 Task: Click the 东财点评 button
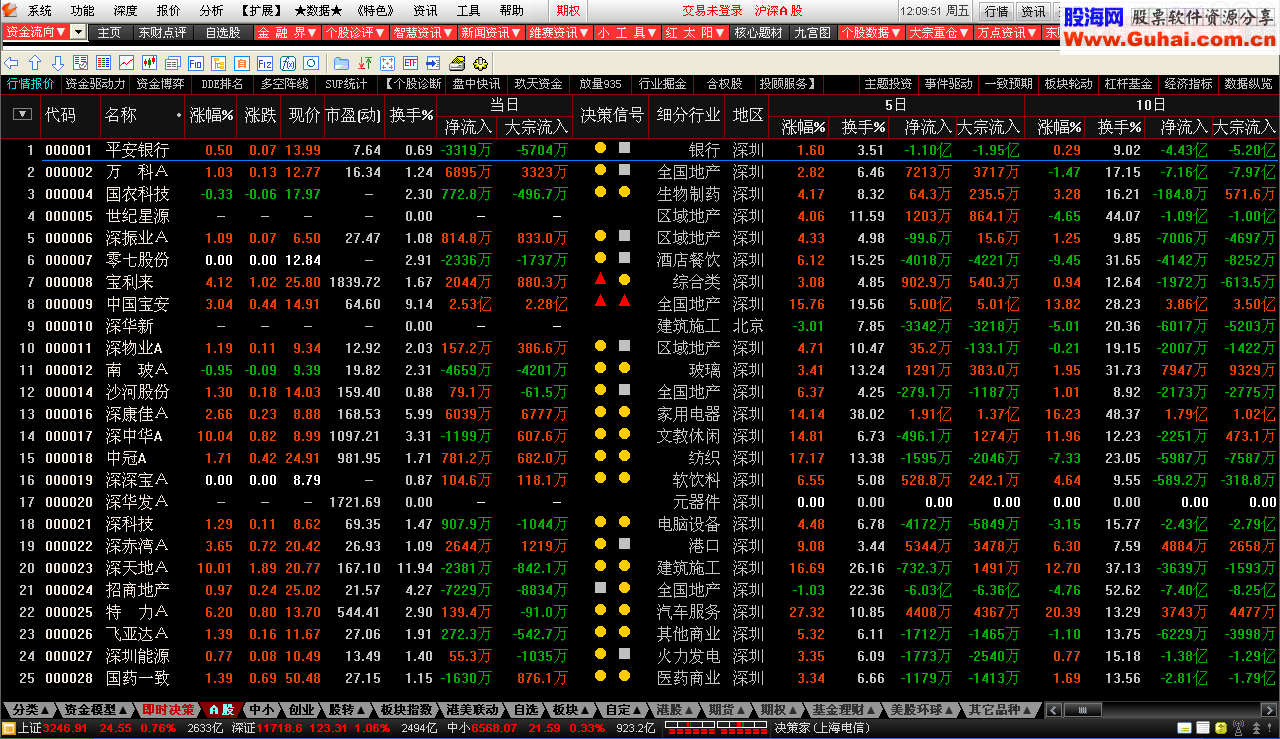(x=162, y=32)
